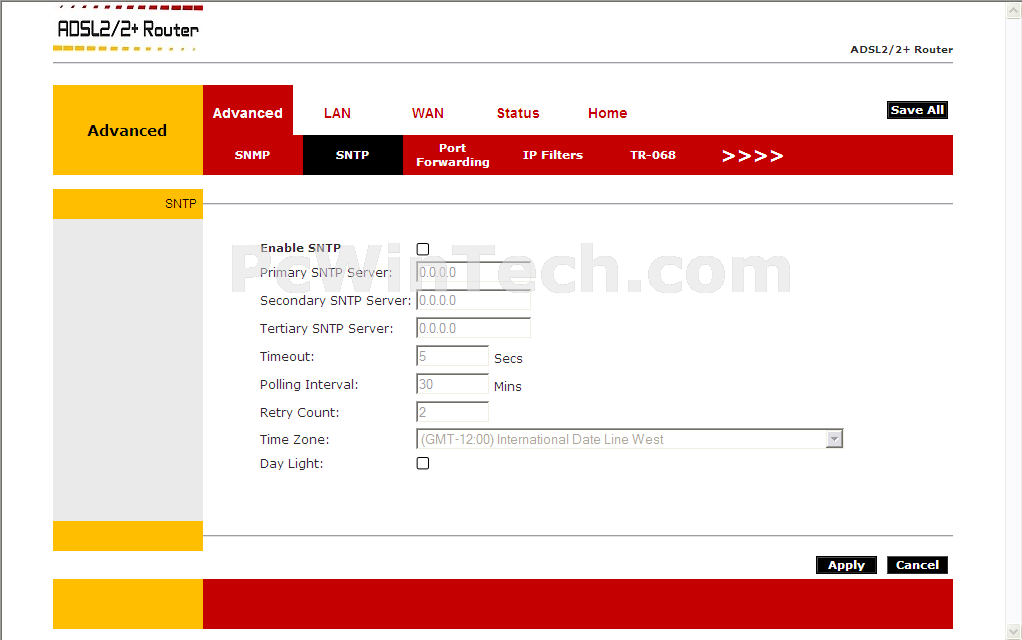
Task: Click the SNTP sidebar label
Action: 181,204
